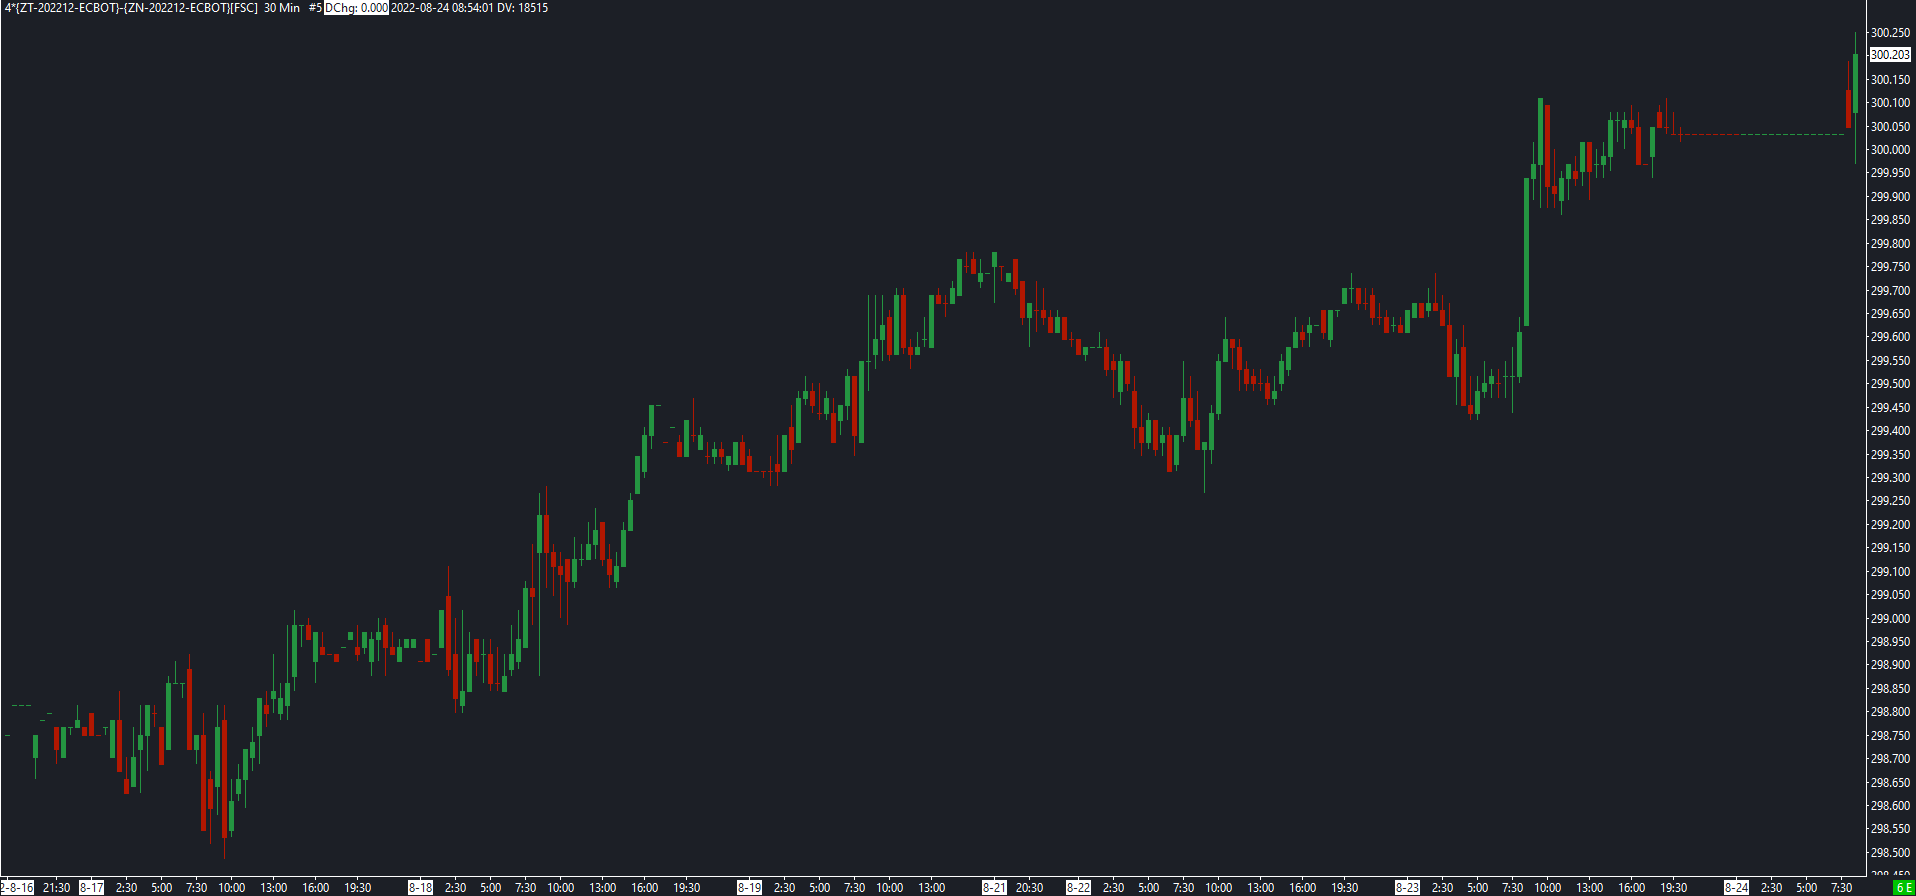
Task: Click the 299.450 price scale label
Action: [1890, 408]
